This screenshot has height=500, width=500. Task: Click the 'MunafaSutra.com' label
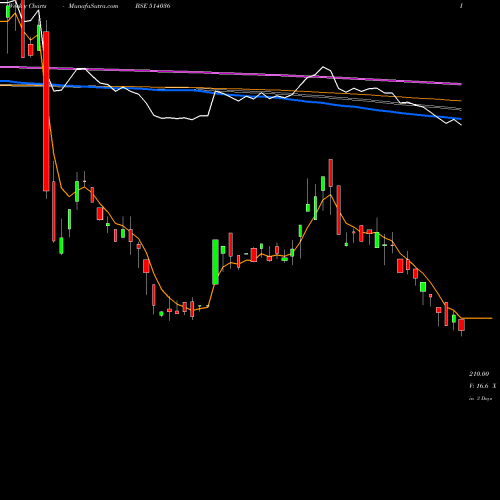pyautogui.click(x=93, y=6)
